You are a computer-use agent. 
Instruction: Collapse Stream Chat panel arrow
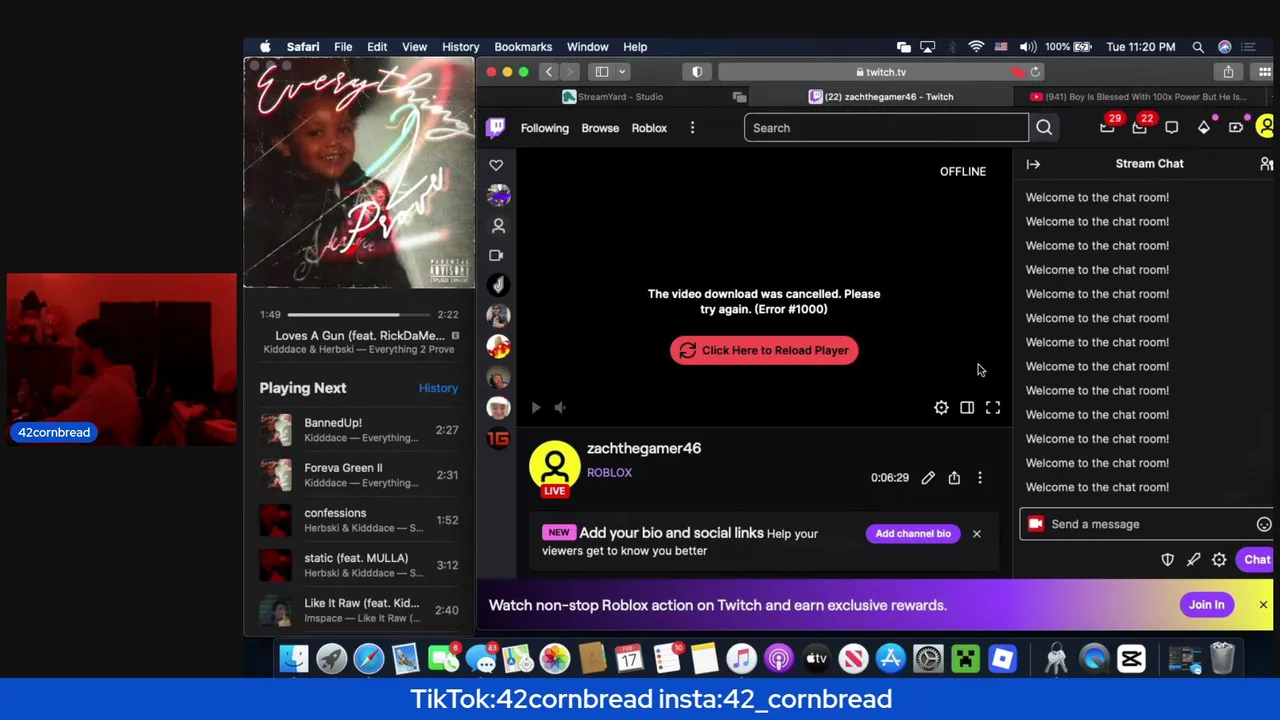1033,164
